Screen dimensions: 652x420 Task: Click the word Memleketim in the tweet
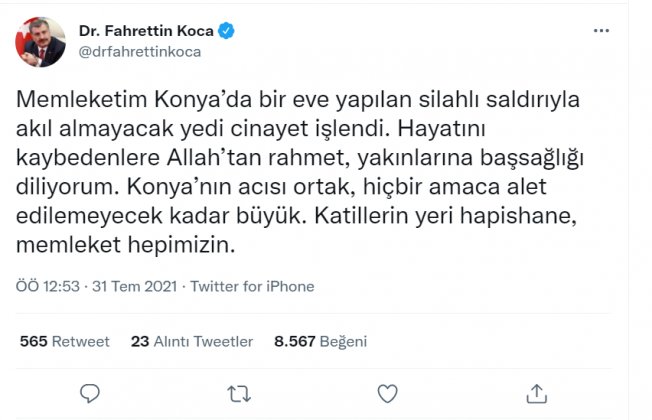point(82,99)
